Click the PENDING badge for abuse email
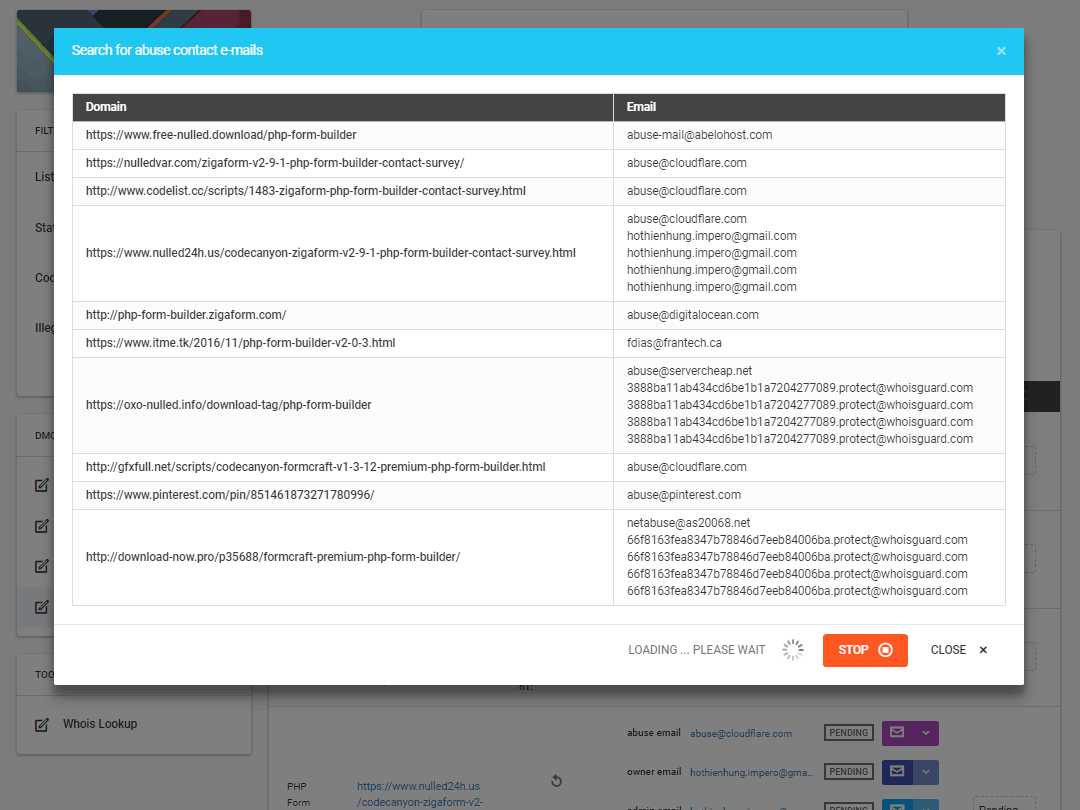 point(849,733)
